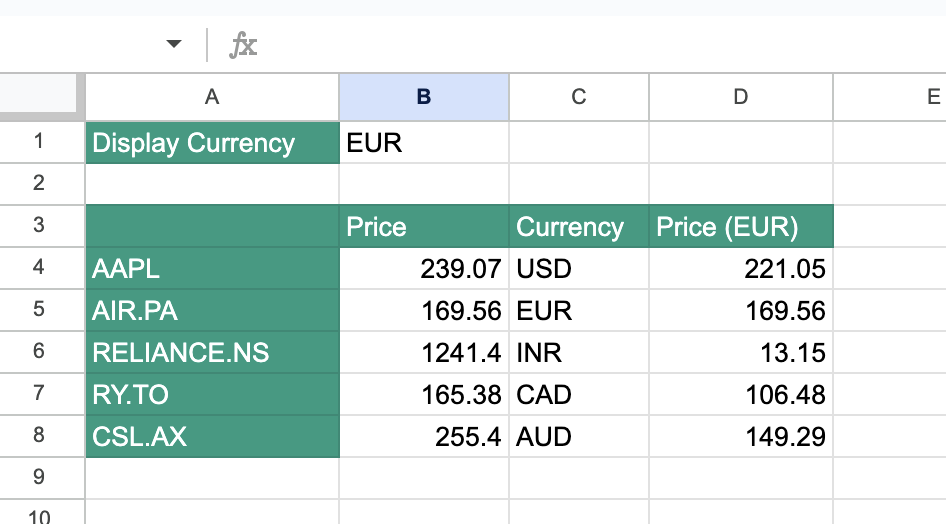Click the Price (EUR) header cell
This screenshot has height=524, width=946.
pyautogui.click(x=741, y=226)
